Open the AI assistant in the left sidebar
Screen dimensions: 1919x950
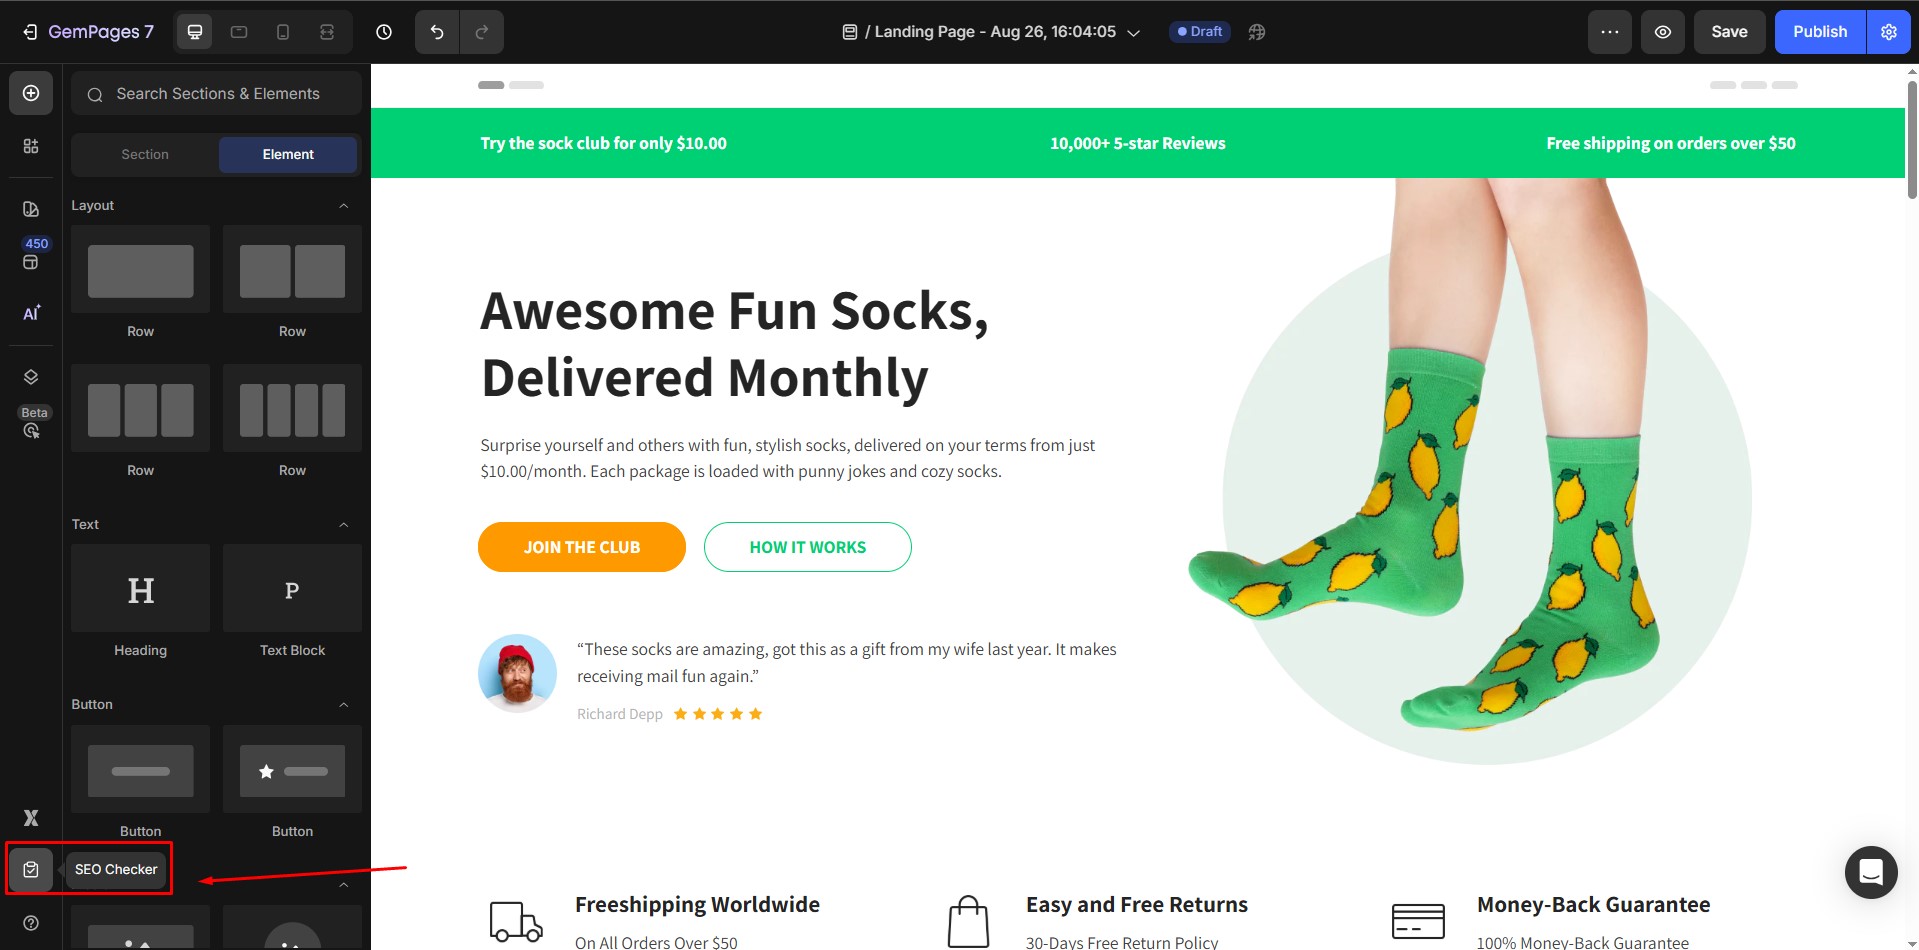[x=31, y=313]
